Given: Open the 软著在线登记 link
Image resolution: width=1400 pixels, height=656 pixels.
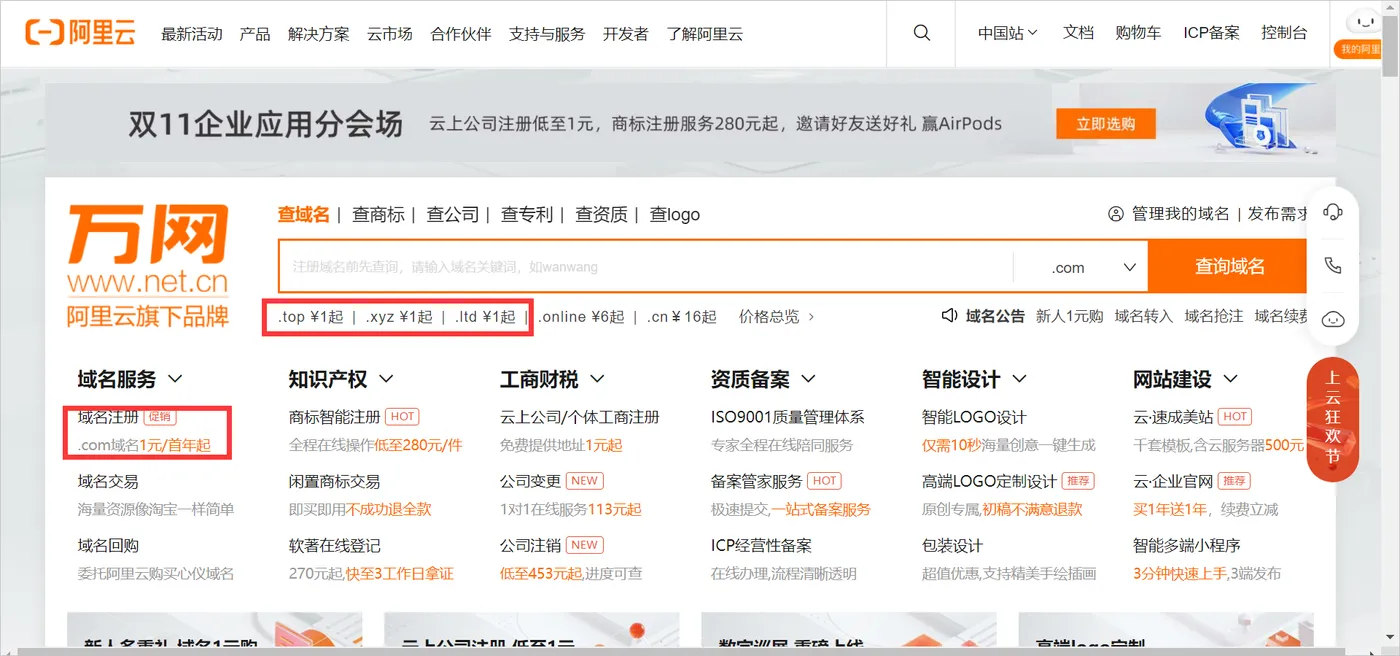Looking at the screenshot, I should [x=335, y=545].
